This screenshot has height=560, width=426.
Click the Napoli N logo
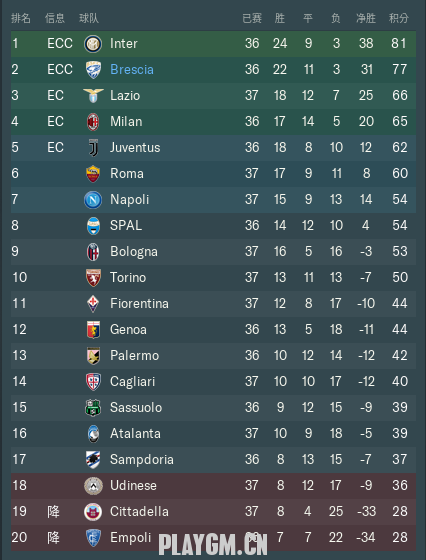click(x=93, y=200)
